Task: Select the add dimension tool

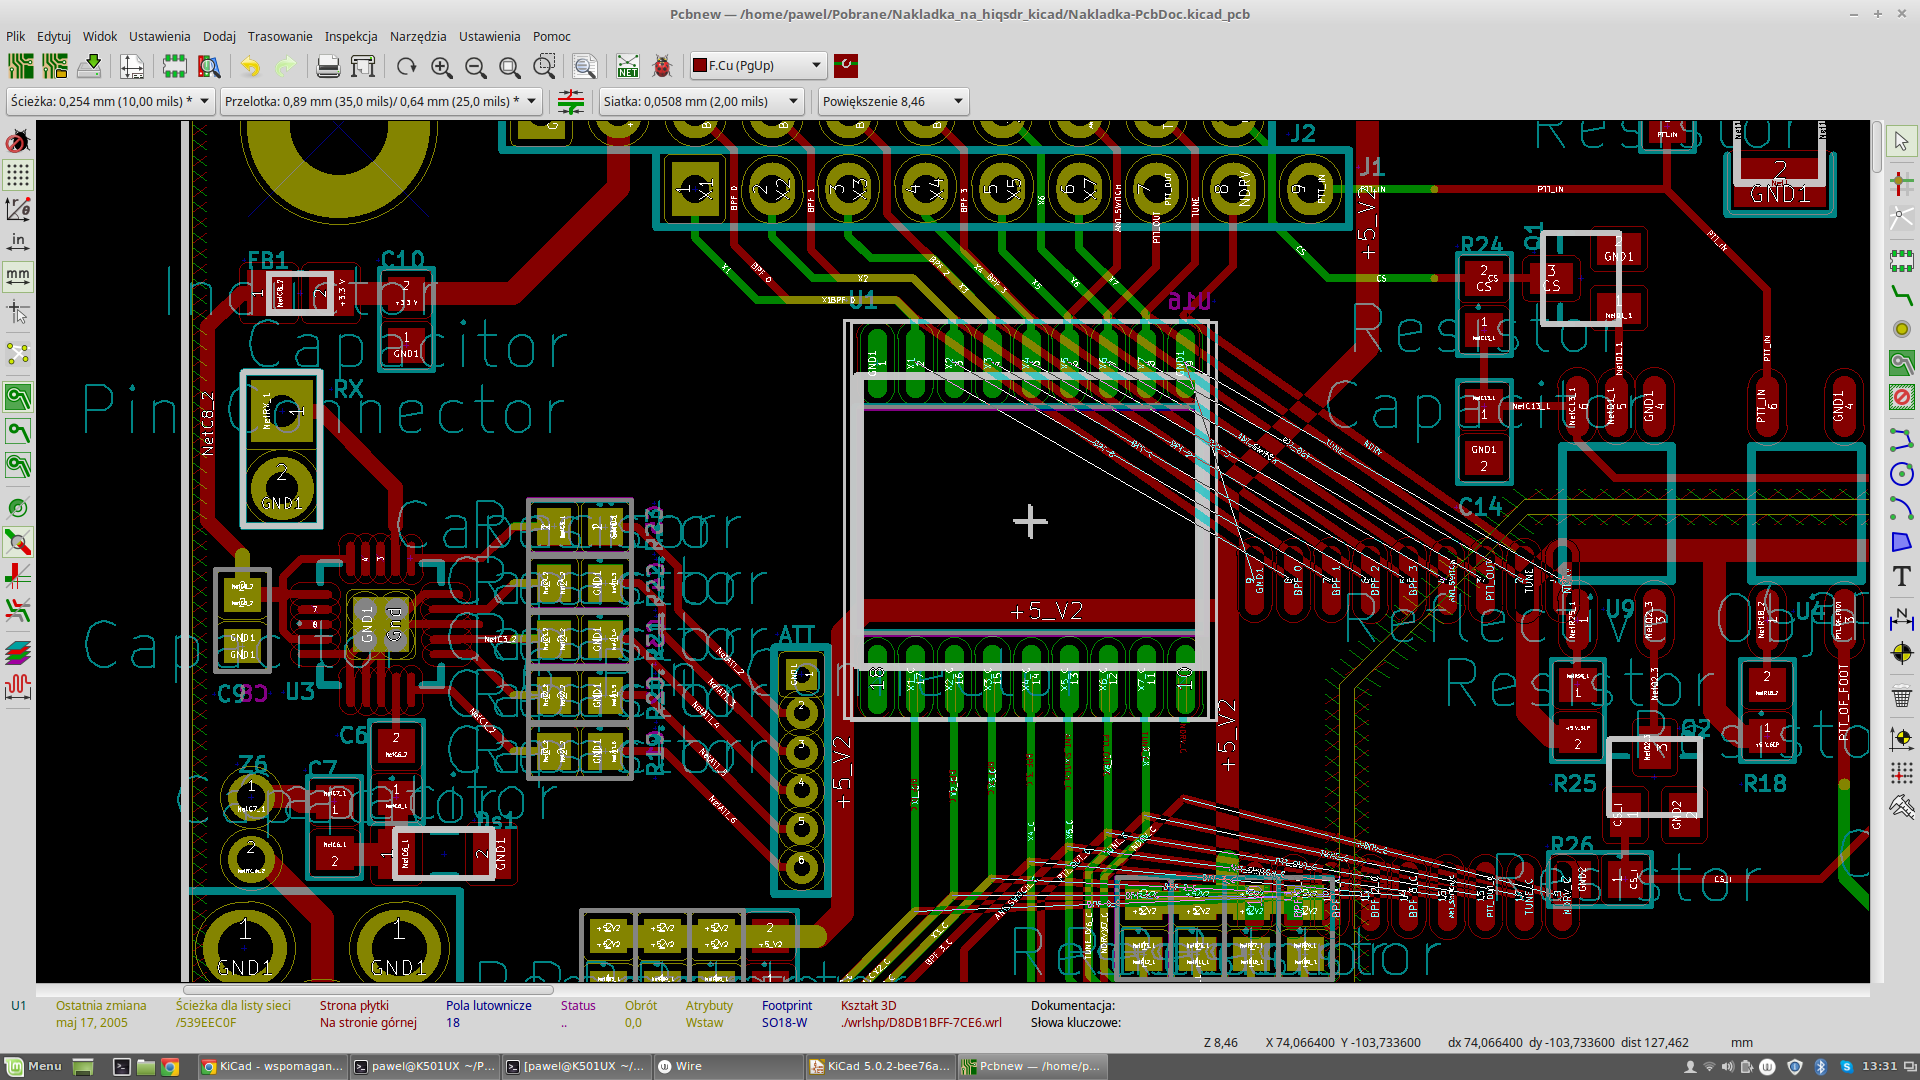Action: pyautogui.click(x=1901, y=619)
